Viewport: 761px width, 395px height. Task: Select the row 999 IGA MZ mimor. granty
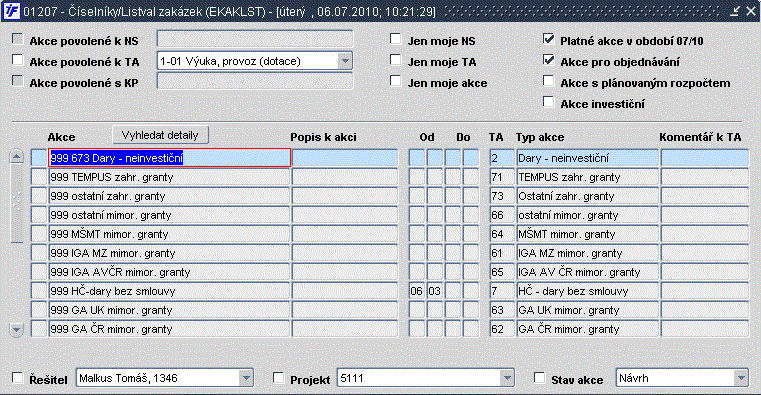point(169,253)
